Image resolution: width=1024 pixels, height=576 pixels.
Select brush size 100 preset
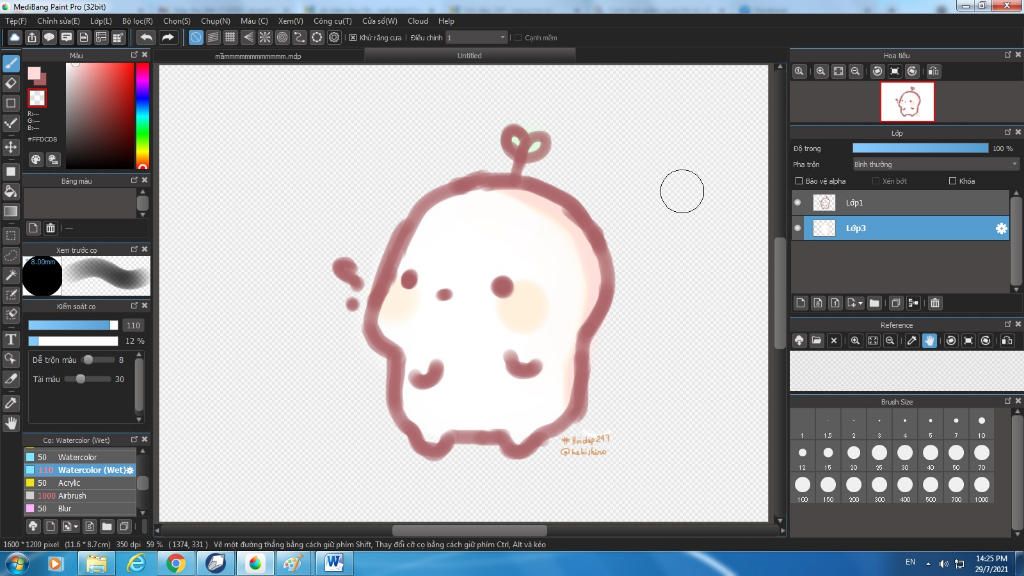pos(803,488)
